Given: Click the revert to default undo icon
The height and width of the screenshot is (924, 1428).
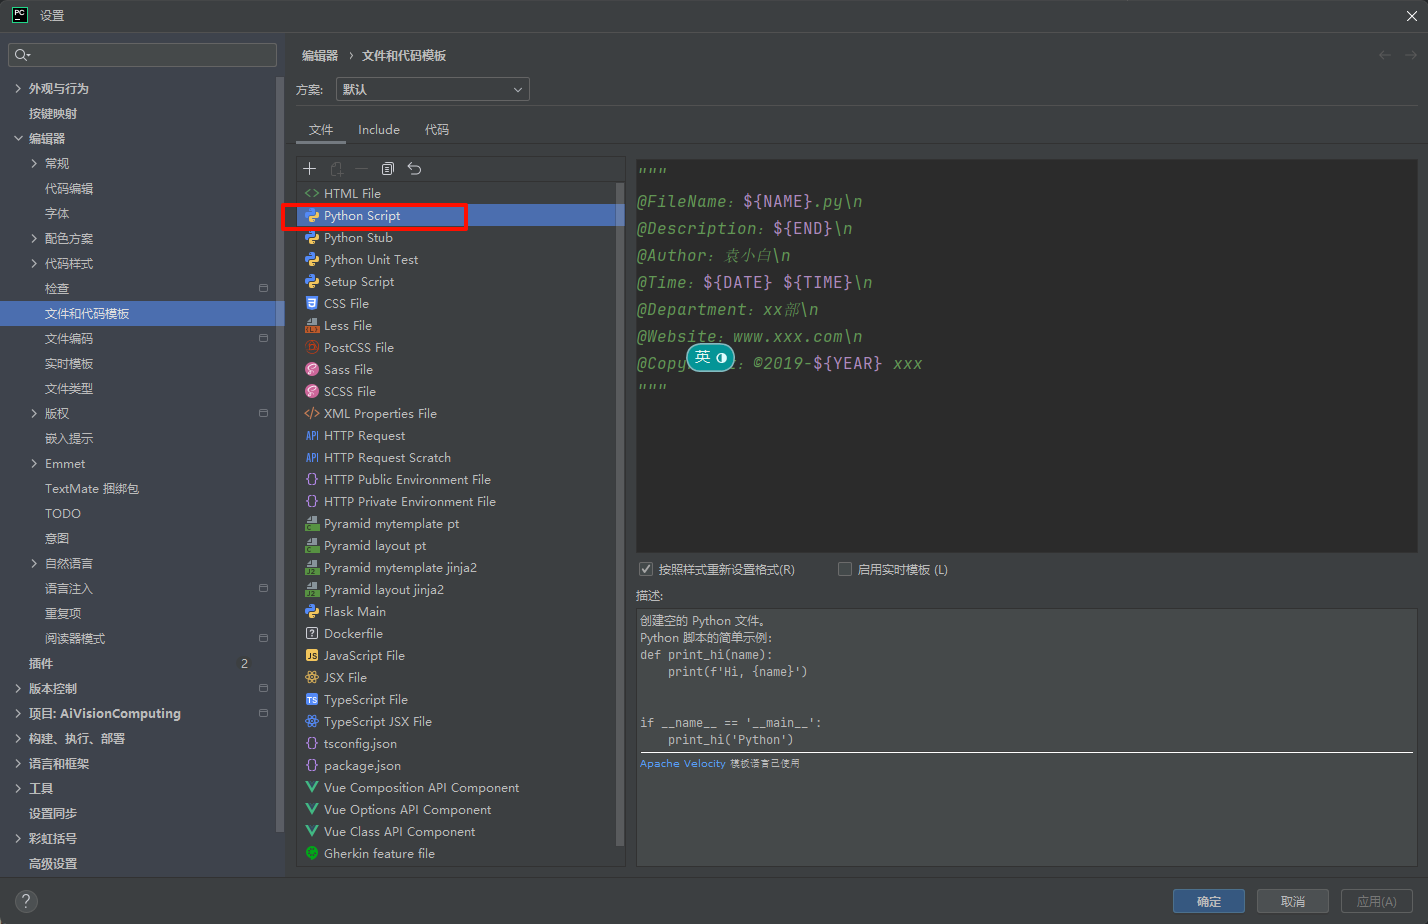Looking at the screenshot, I should (414, 169).
